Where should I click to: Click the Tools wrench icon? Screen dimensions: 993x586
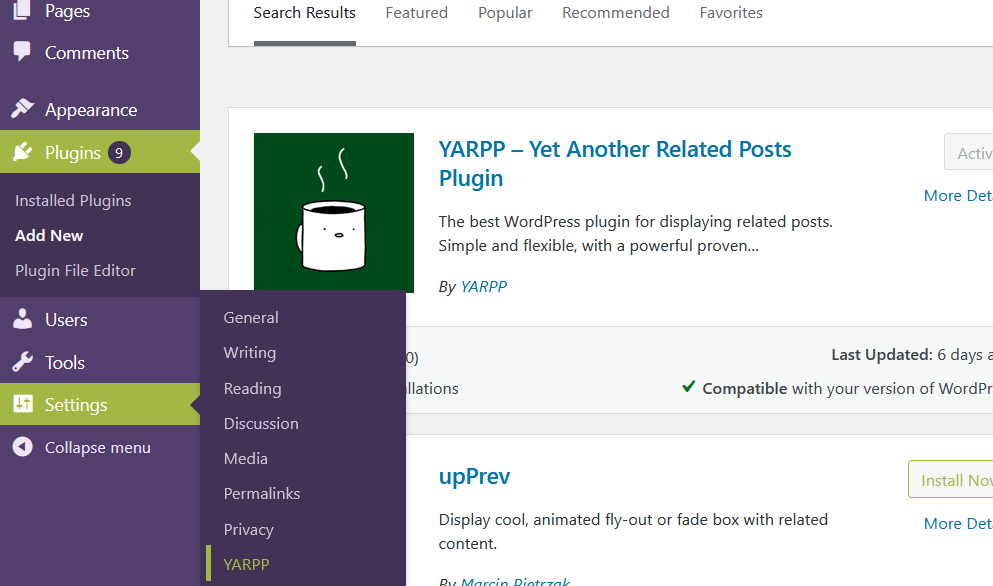[x=22, y=362]
